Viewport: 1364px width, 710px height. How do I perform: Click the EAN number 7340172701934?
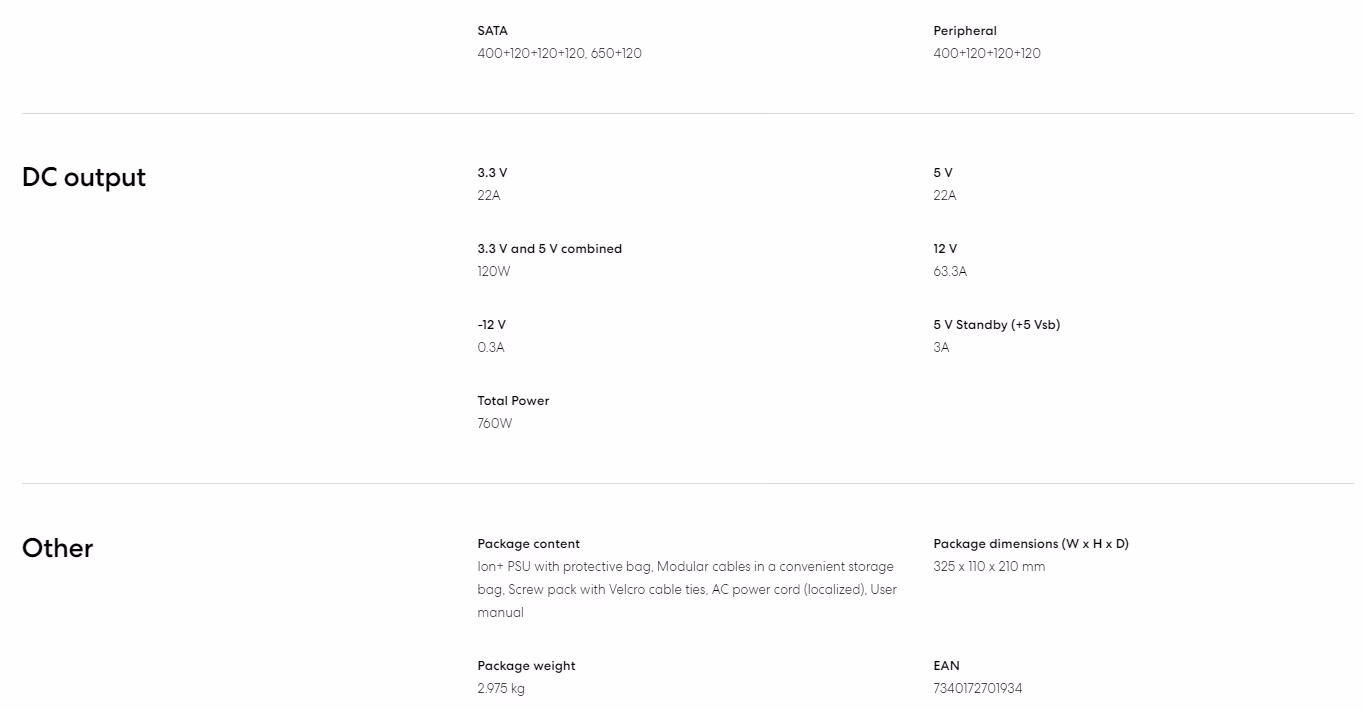[x=978, y=688]
